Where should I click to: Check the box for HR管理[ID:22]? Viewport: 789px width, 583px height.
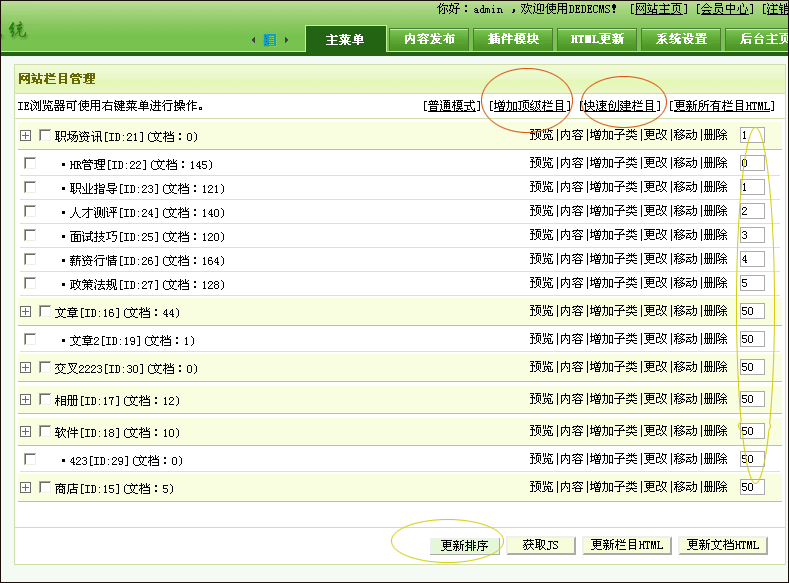[x=30, y=163]
